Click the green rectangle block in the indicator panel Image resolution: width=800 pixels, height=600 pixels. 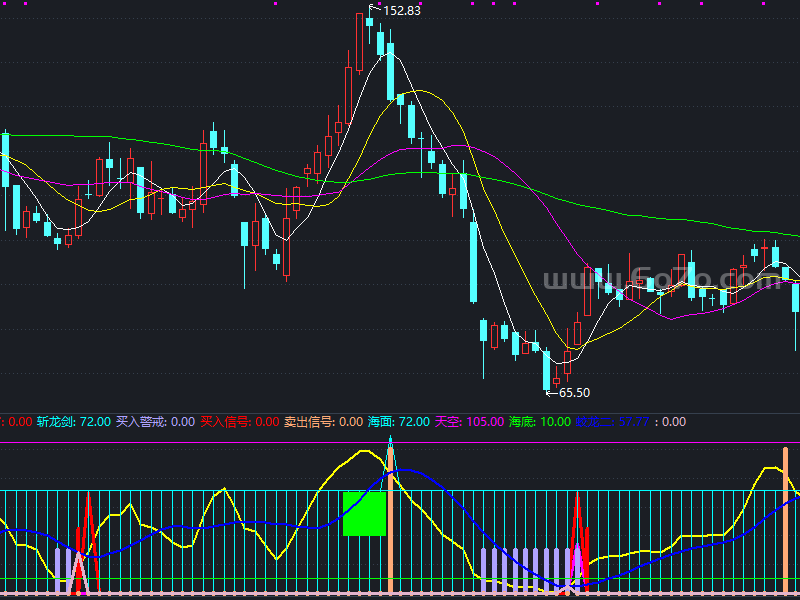[x=364, y=514]
